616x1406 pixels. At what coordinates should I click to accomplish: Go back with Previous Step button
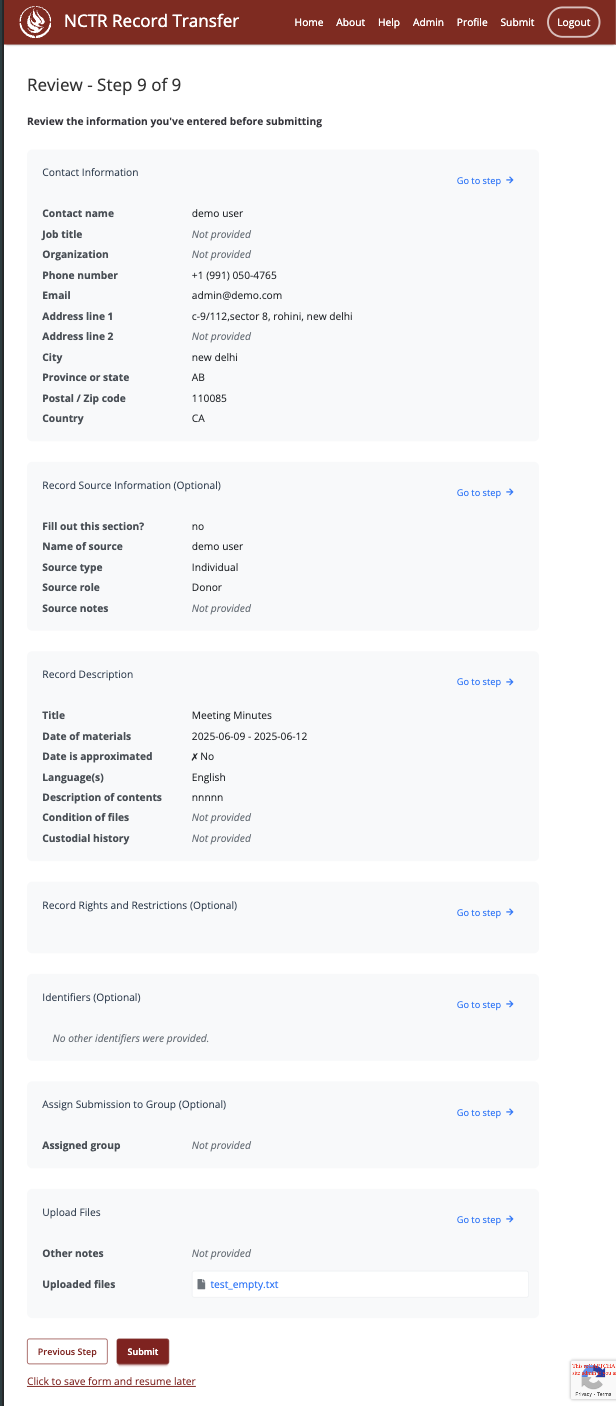click(67, 1352)
